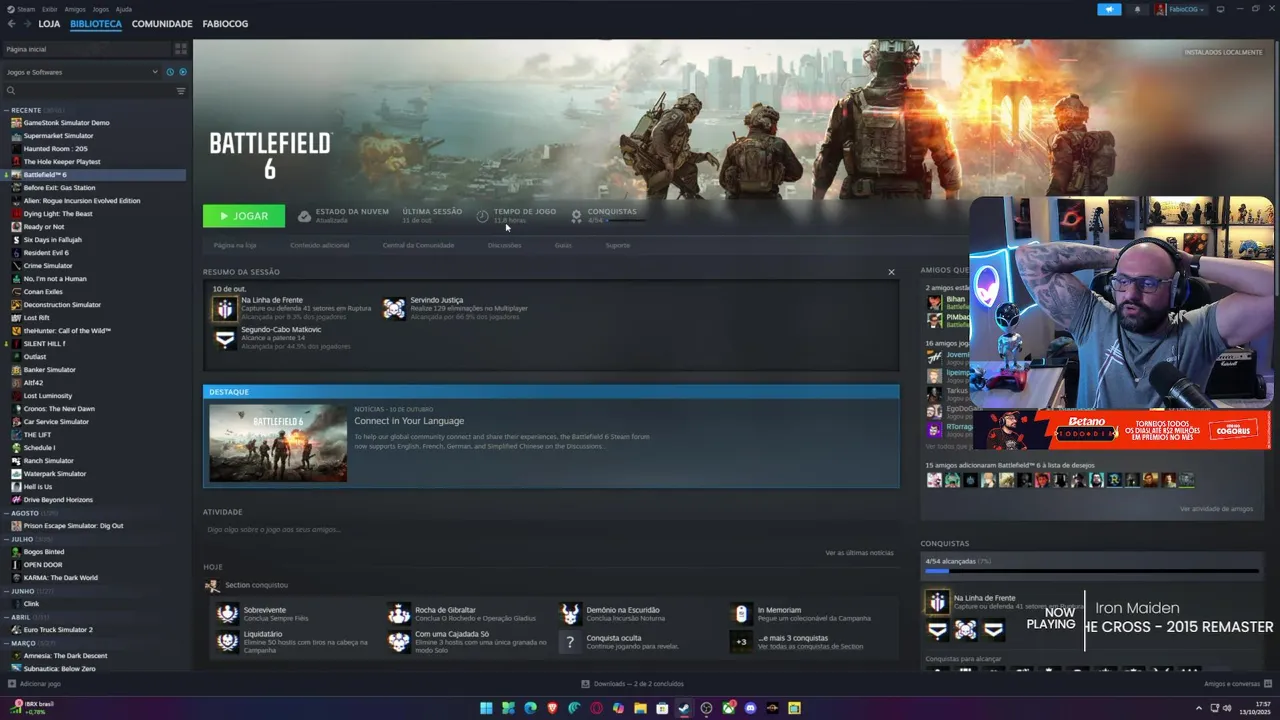Click the Sobrevivente achievement icon
1280x720 pixels.
click(228, 614)
